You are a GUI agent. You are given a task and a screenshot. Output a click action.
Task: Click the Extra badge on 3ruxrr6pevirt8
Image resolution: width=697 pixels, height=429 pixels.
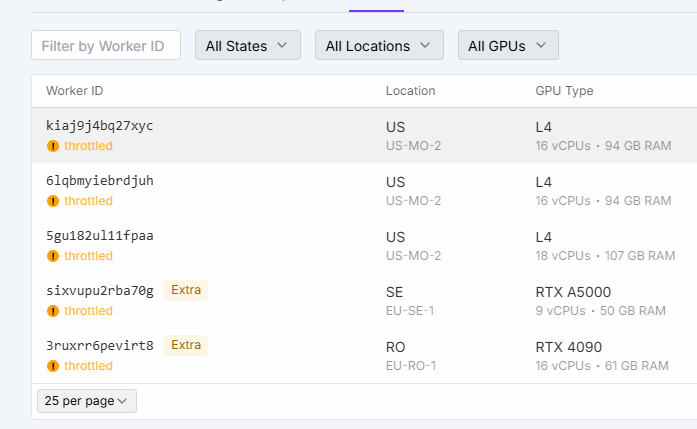[186, 346]
